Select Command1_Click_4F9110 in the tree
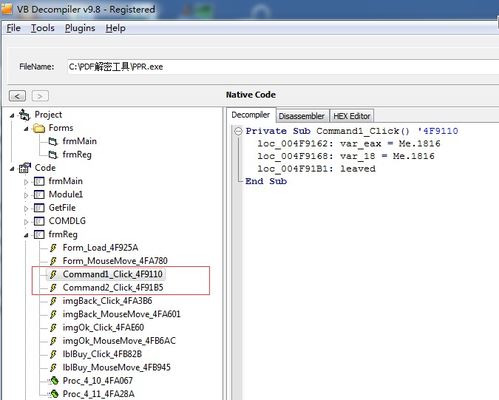 pyautogui.click(x=113, y=274)
